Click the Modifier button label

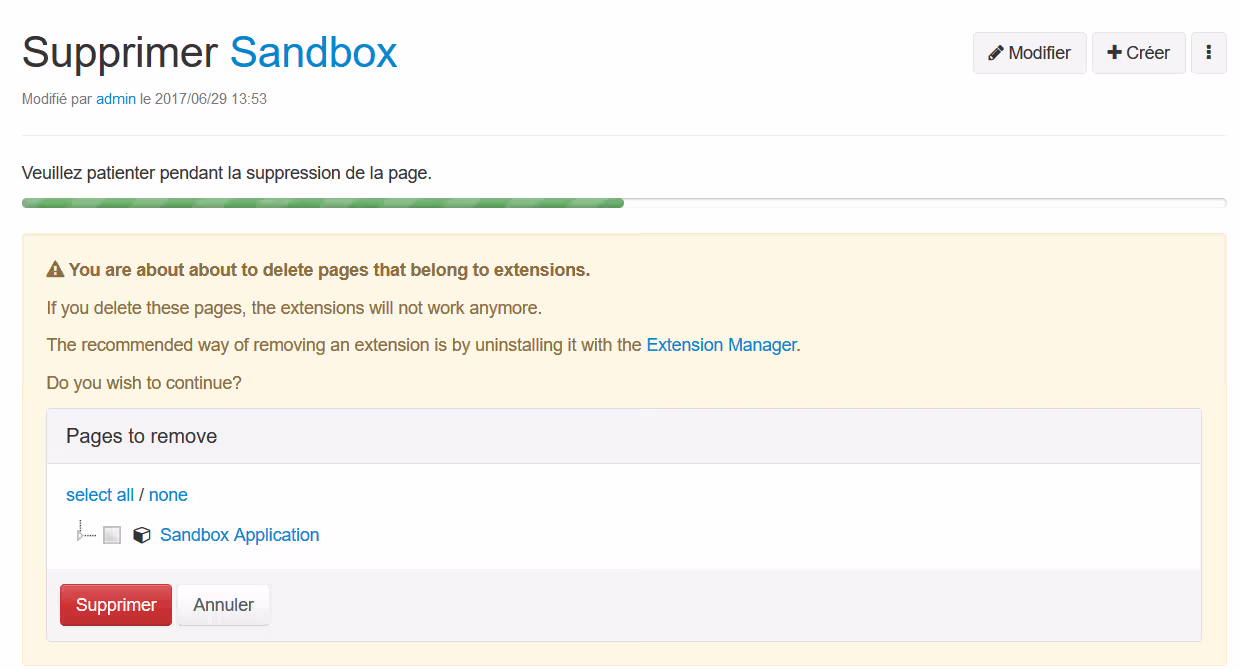tap(1039, 53)
